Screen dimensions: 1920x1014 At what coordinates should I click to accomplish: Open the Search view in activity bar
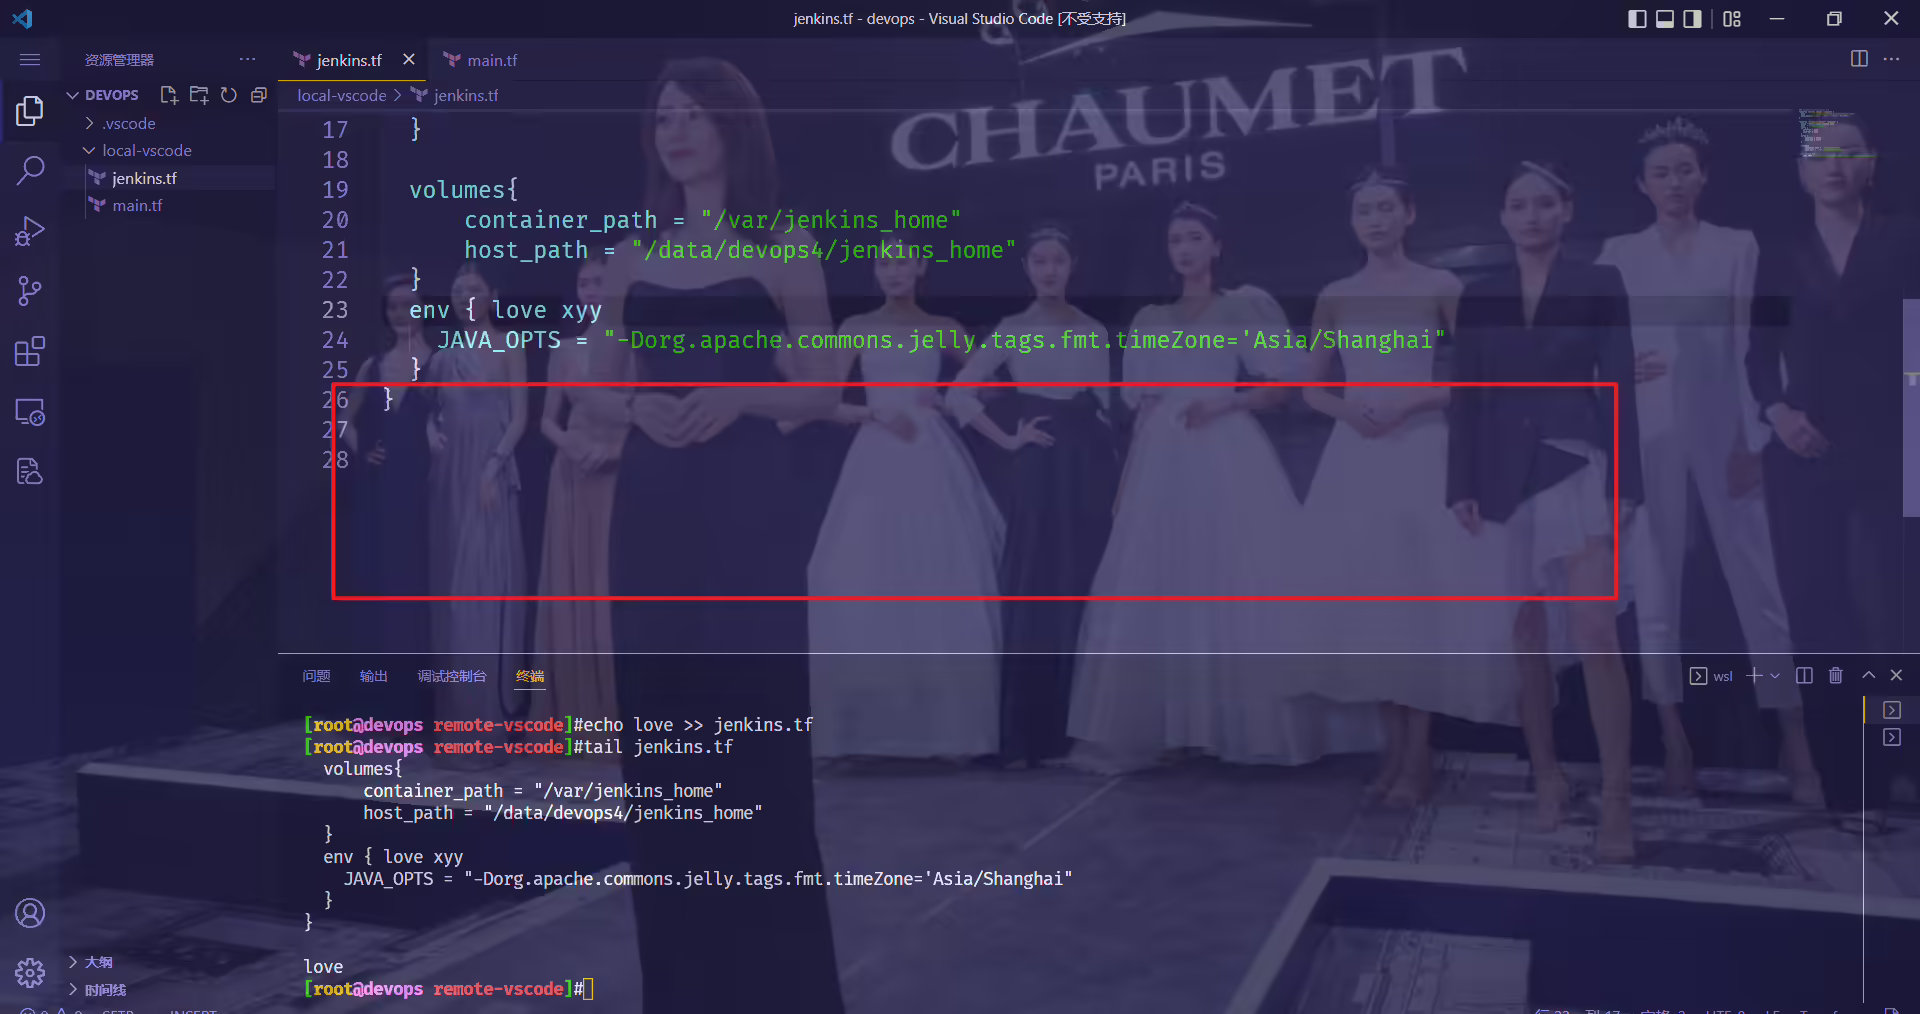[x=30, y=170]
